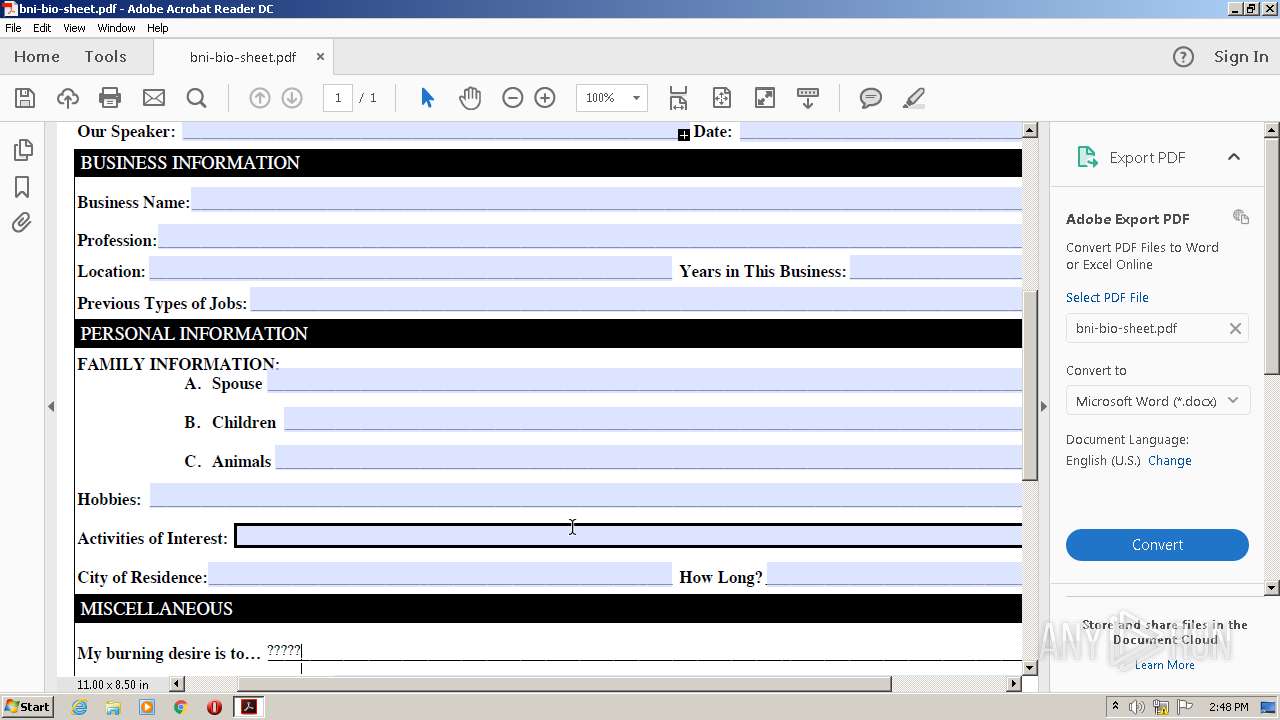Click the Read mode download-arrow icon
1280x720 pixels.
click(x=808, y=98)
